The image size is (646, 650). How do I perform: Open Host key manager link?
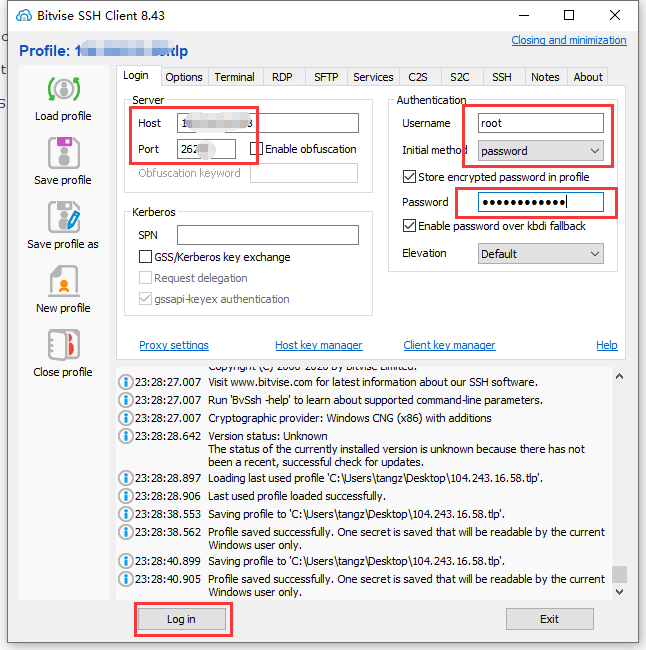[319, 345]
